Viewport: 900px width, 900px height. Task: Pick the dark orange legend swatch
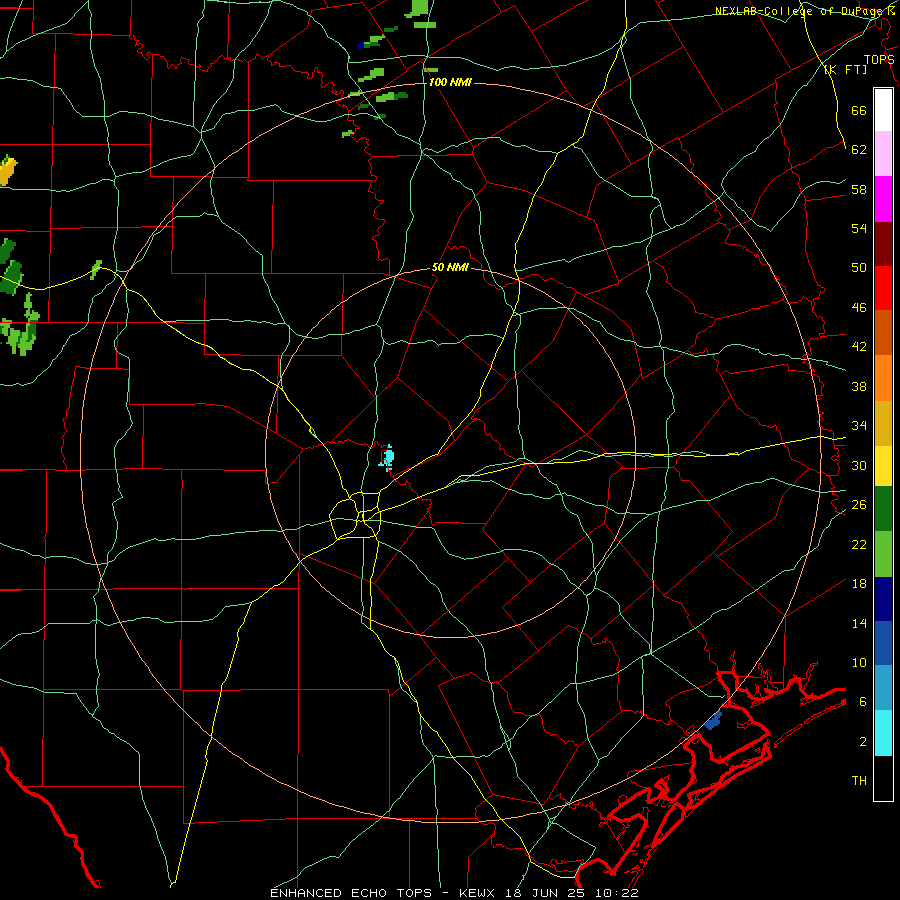[x=883, y=333]
